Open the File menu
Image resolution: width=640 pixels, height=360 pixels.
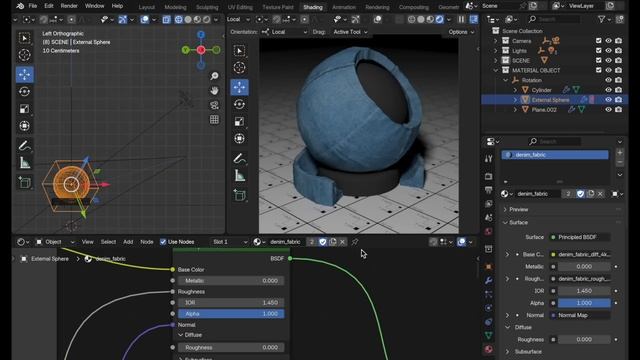point(33,6)
